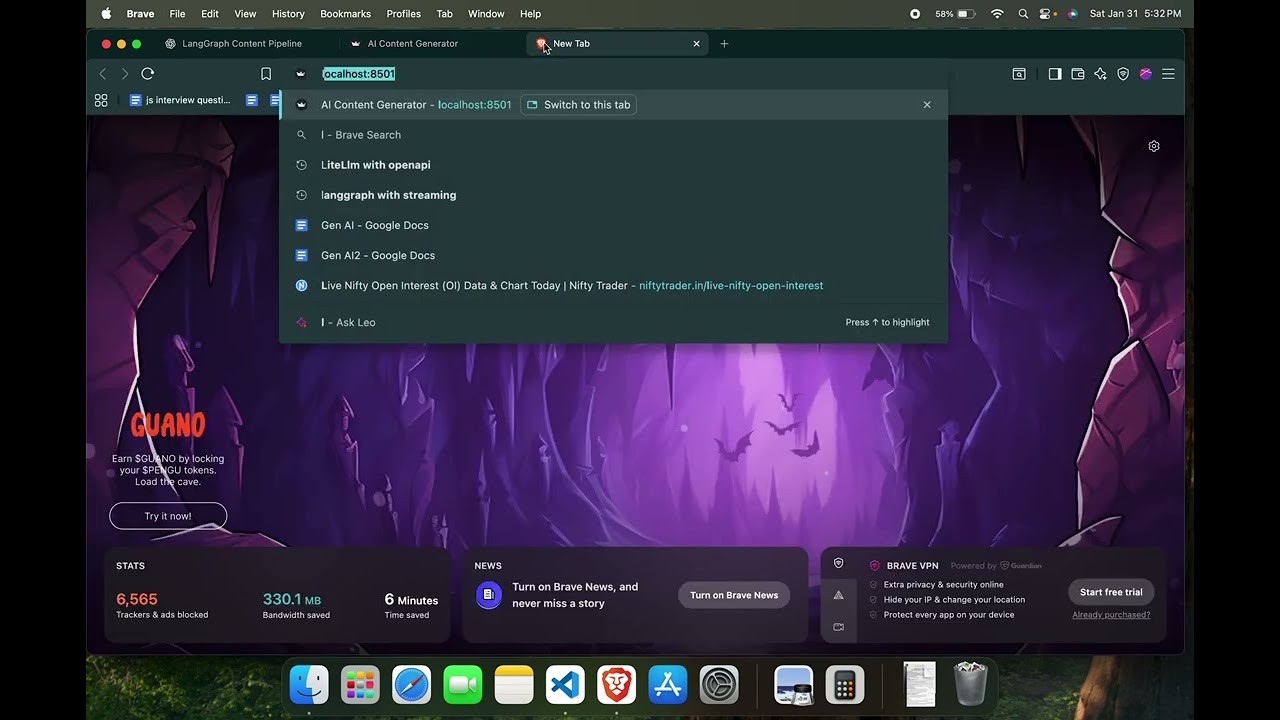Image resolution: width=1280 pixels, height=720 pixels.
Task: Click the localhost:8501 address bar field
Action: pyautogui.click(x=614, y=74)
